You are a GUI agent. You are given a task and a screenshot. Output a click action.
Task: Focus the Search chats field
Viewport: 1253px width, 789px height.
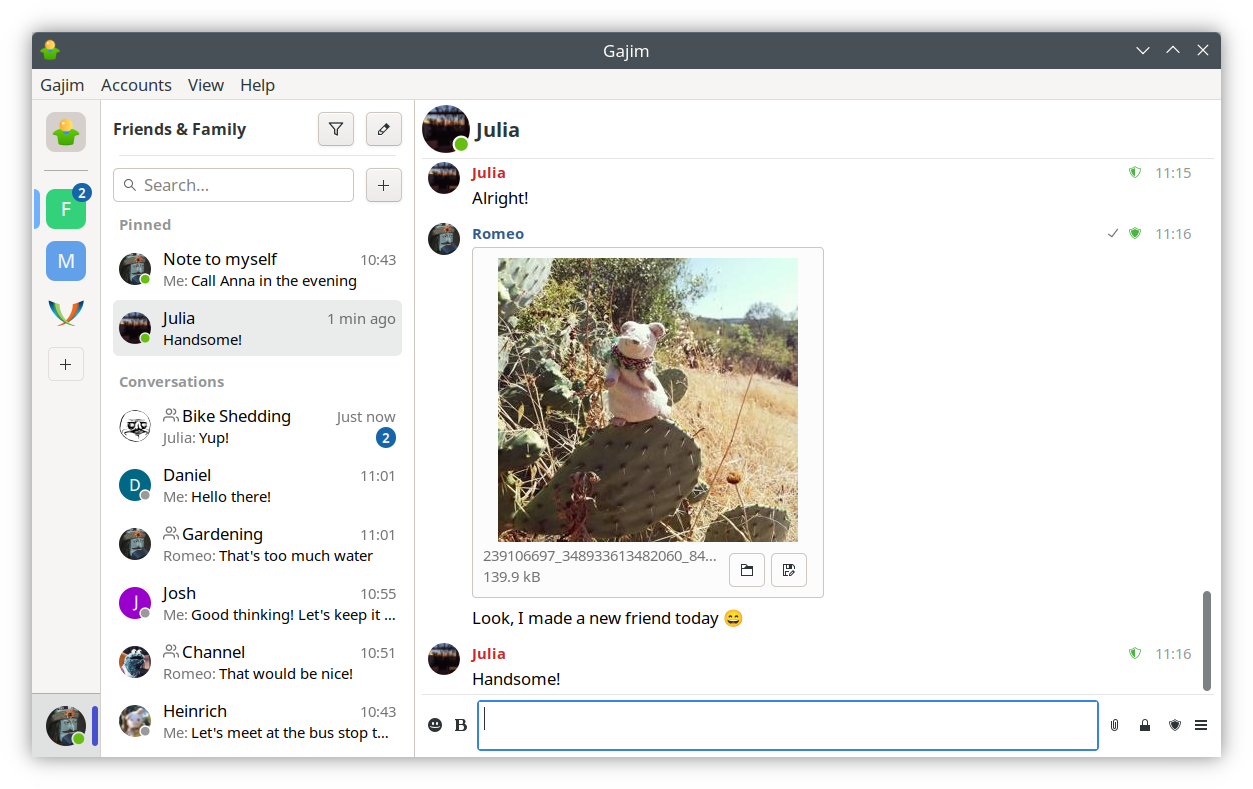tap(233, 185)
